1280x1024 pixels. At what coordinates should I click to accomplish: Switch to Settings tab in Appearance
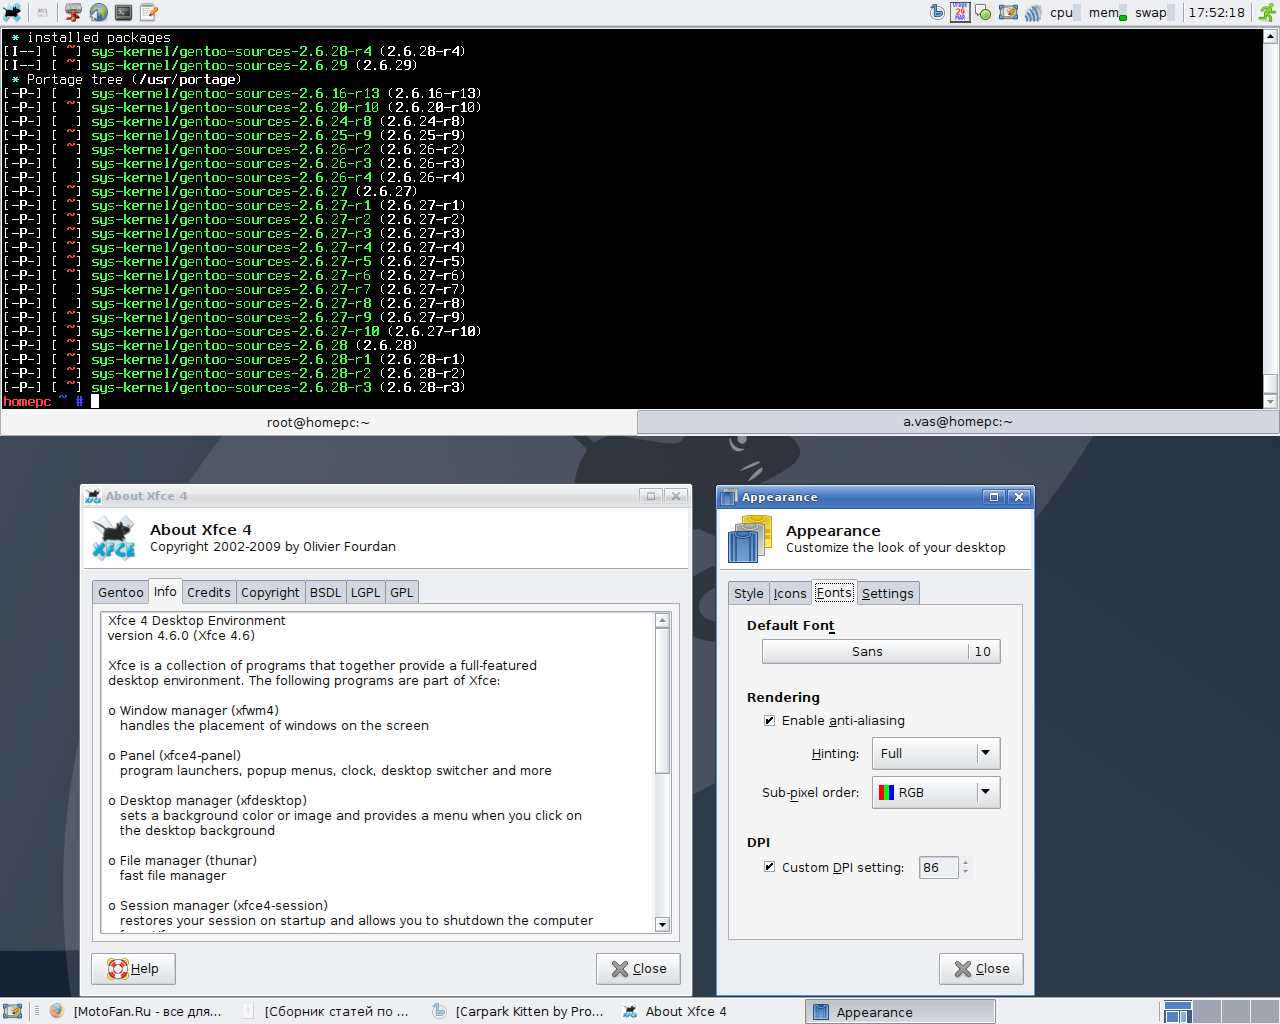point(887,593)
